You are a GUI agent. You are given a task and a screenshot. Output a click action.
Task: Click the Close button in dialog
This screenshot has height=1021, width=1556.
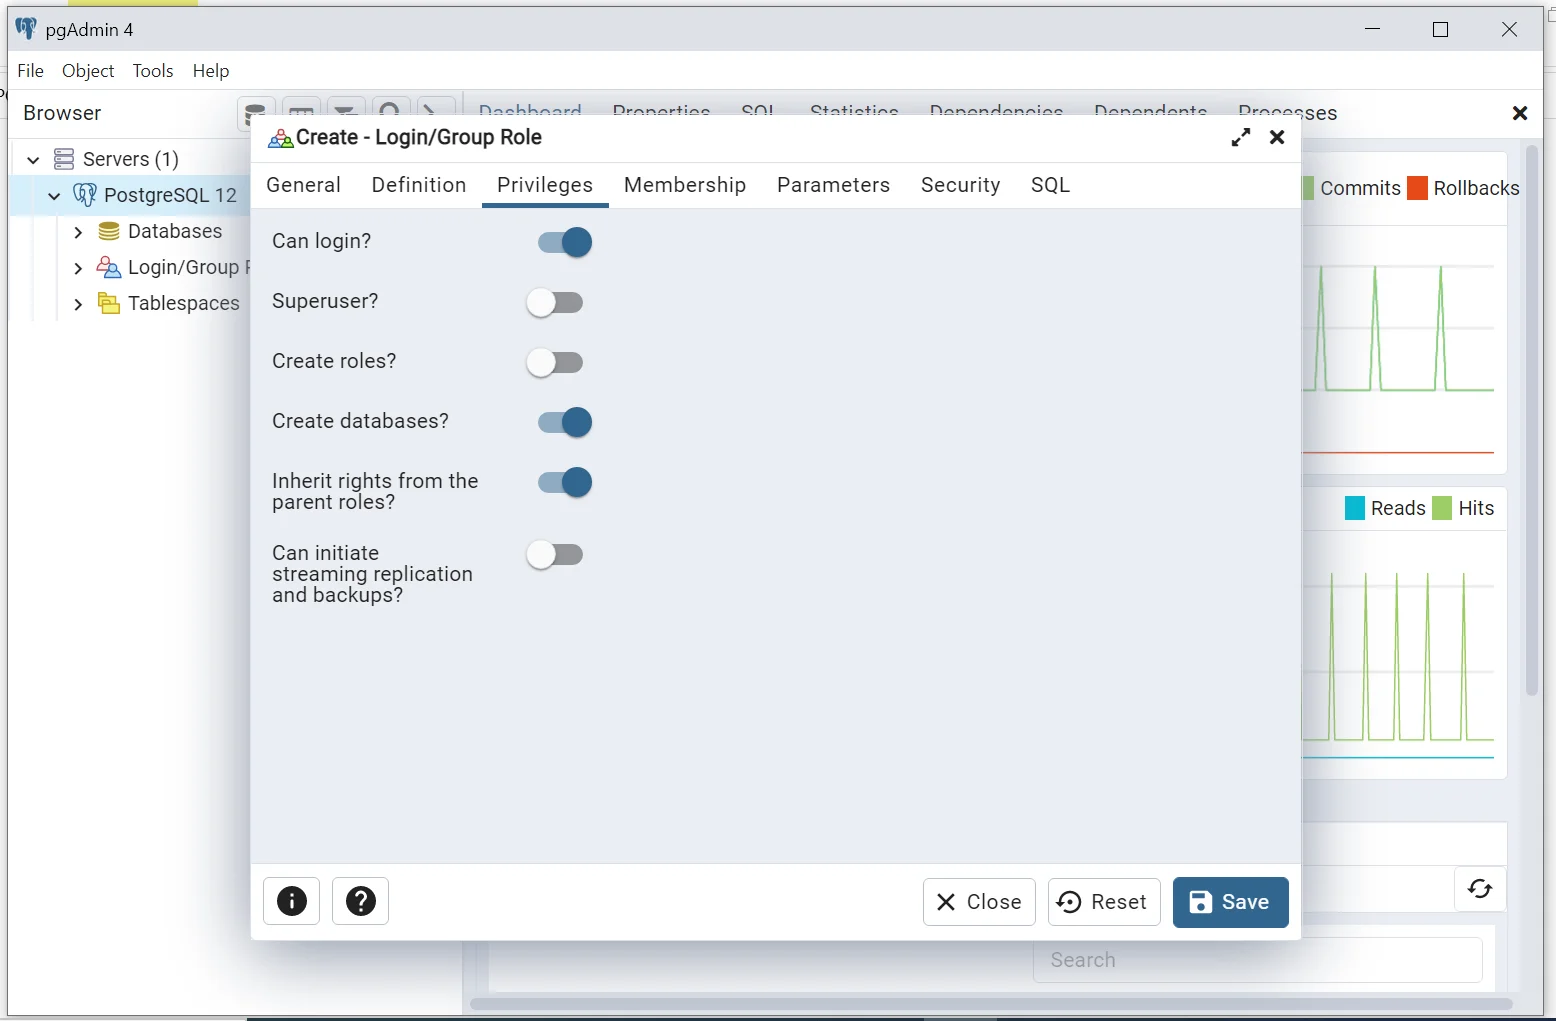(x=979, y=902)
